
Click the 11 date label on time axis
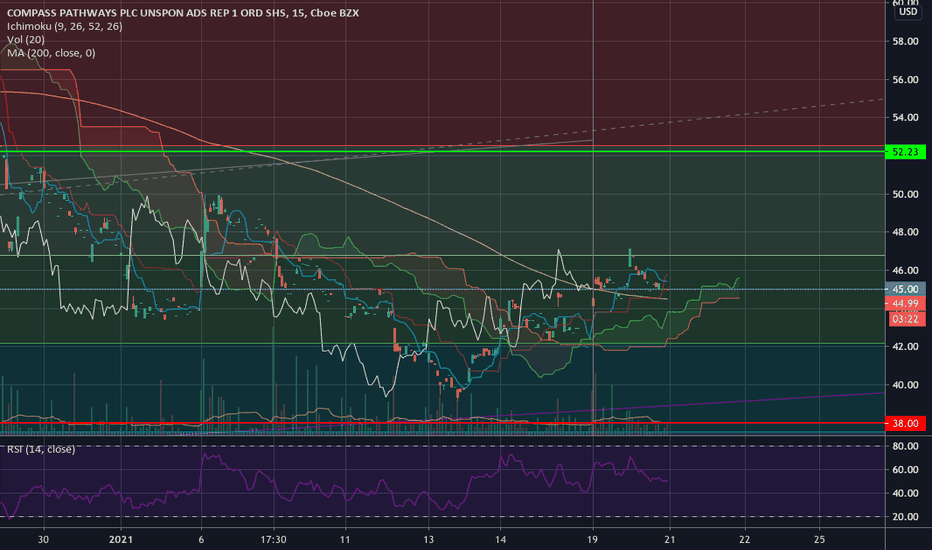point(345,540)
